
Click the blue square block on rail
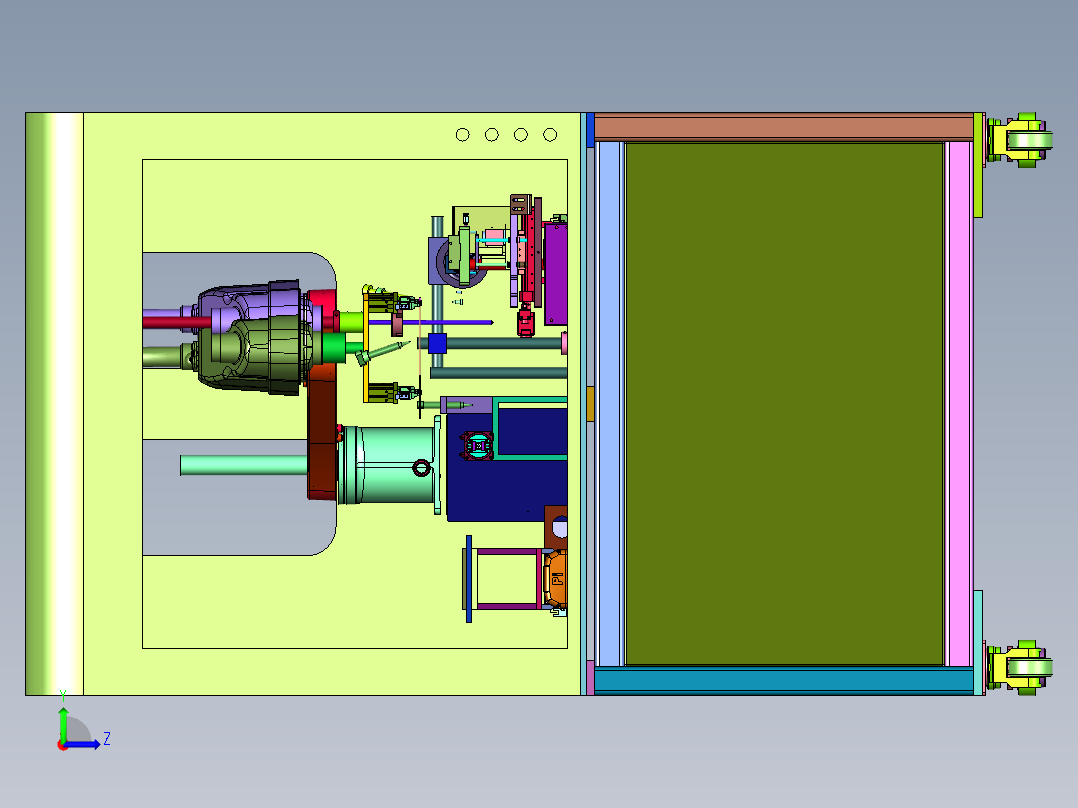point(437,343)
